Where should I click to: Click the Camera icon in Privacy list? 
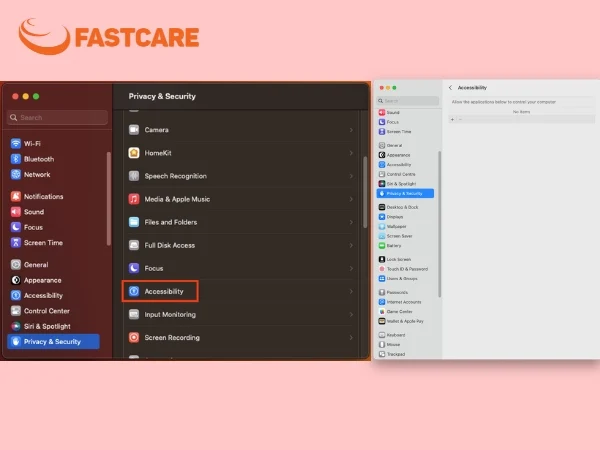[134, 130]
